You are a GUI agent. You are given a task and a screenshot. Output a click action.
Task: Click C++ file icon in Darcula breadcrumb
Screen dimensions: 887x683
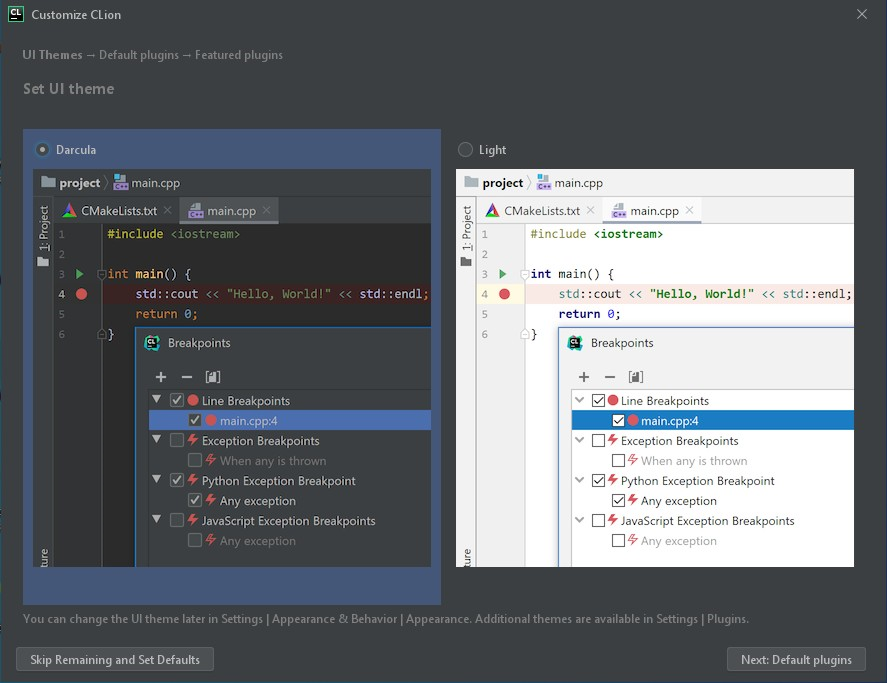tap(120, 182)
